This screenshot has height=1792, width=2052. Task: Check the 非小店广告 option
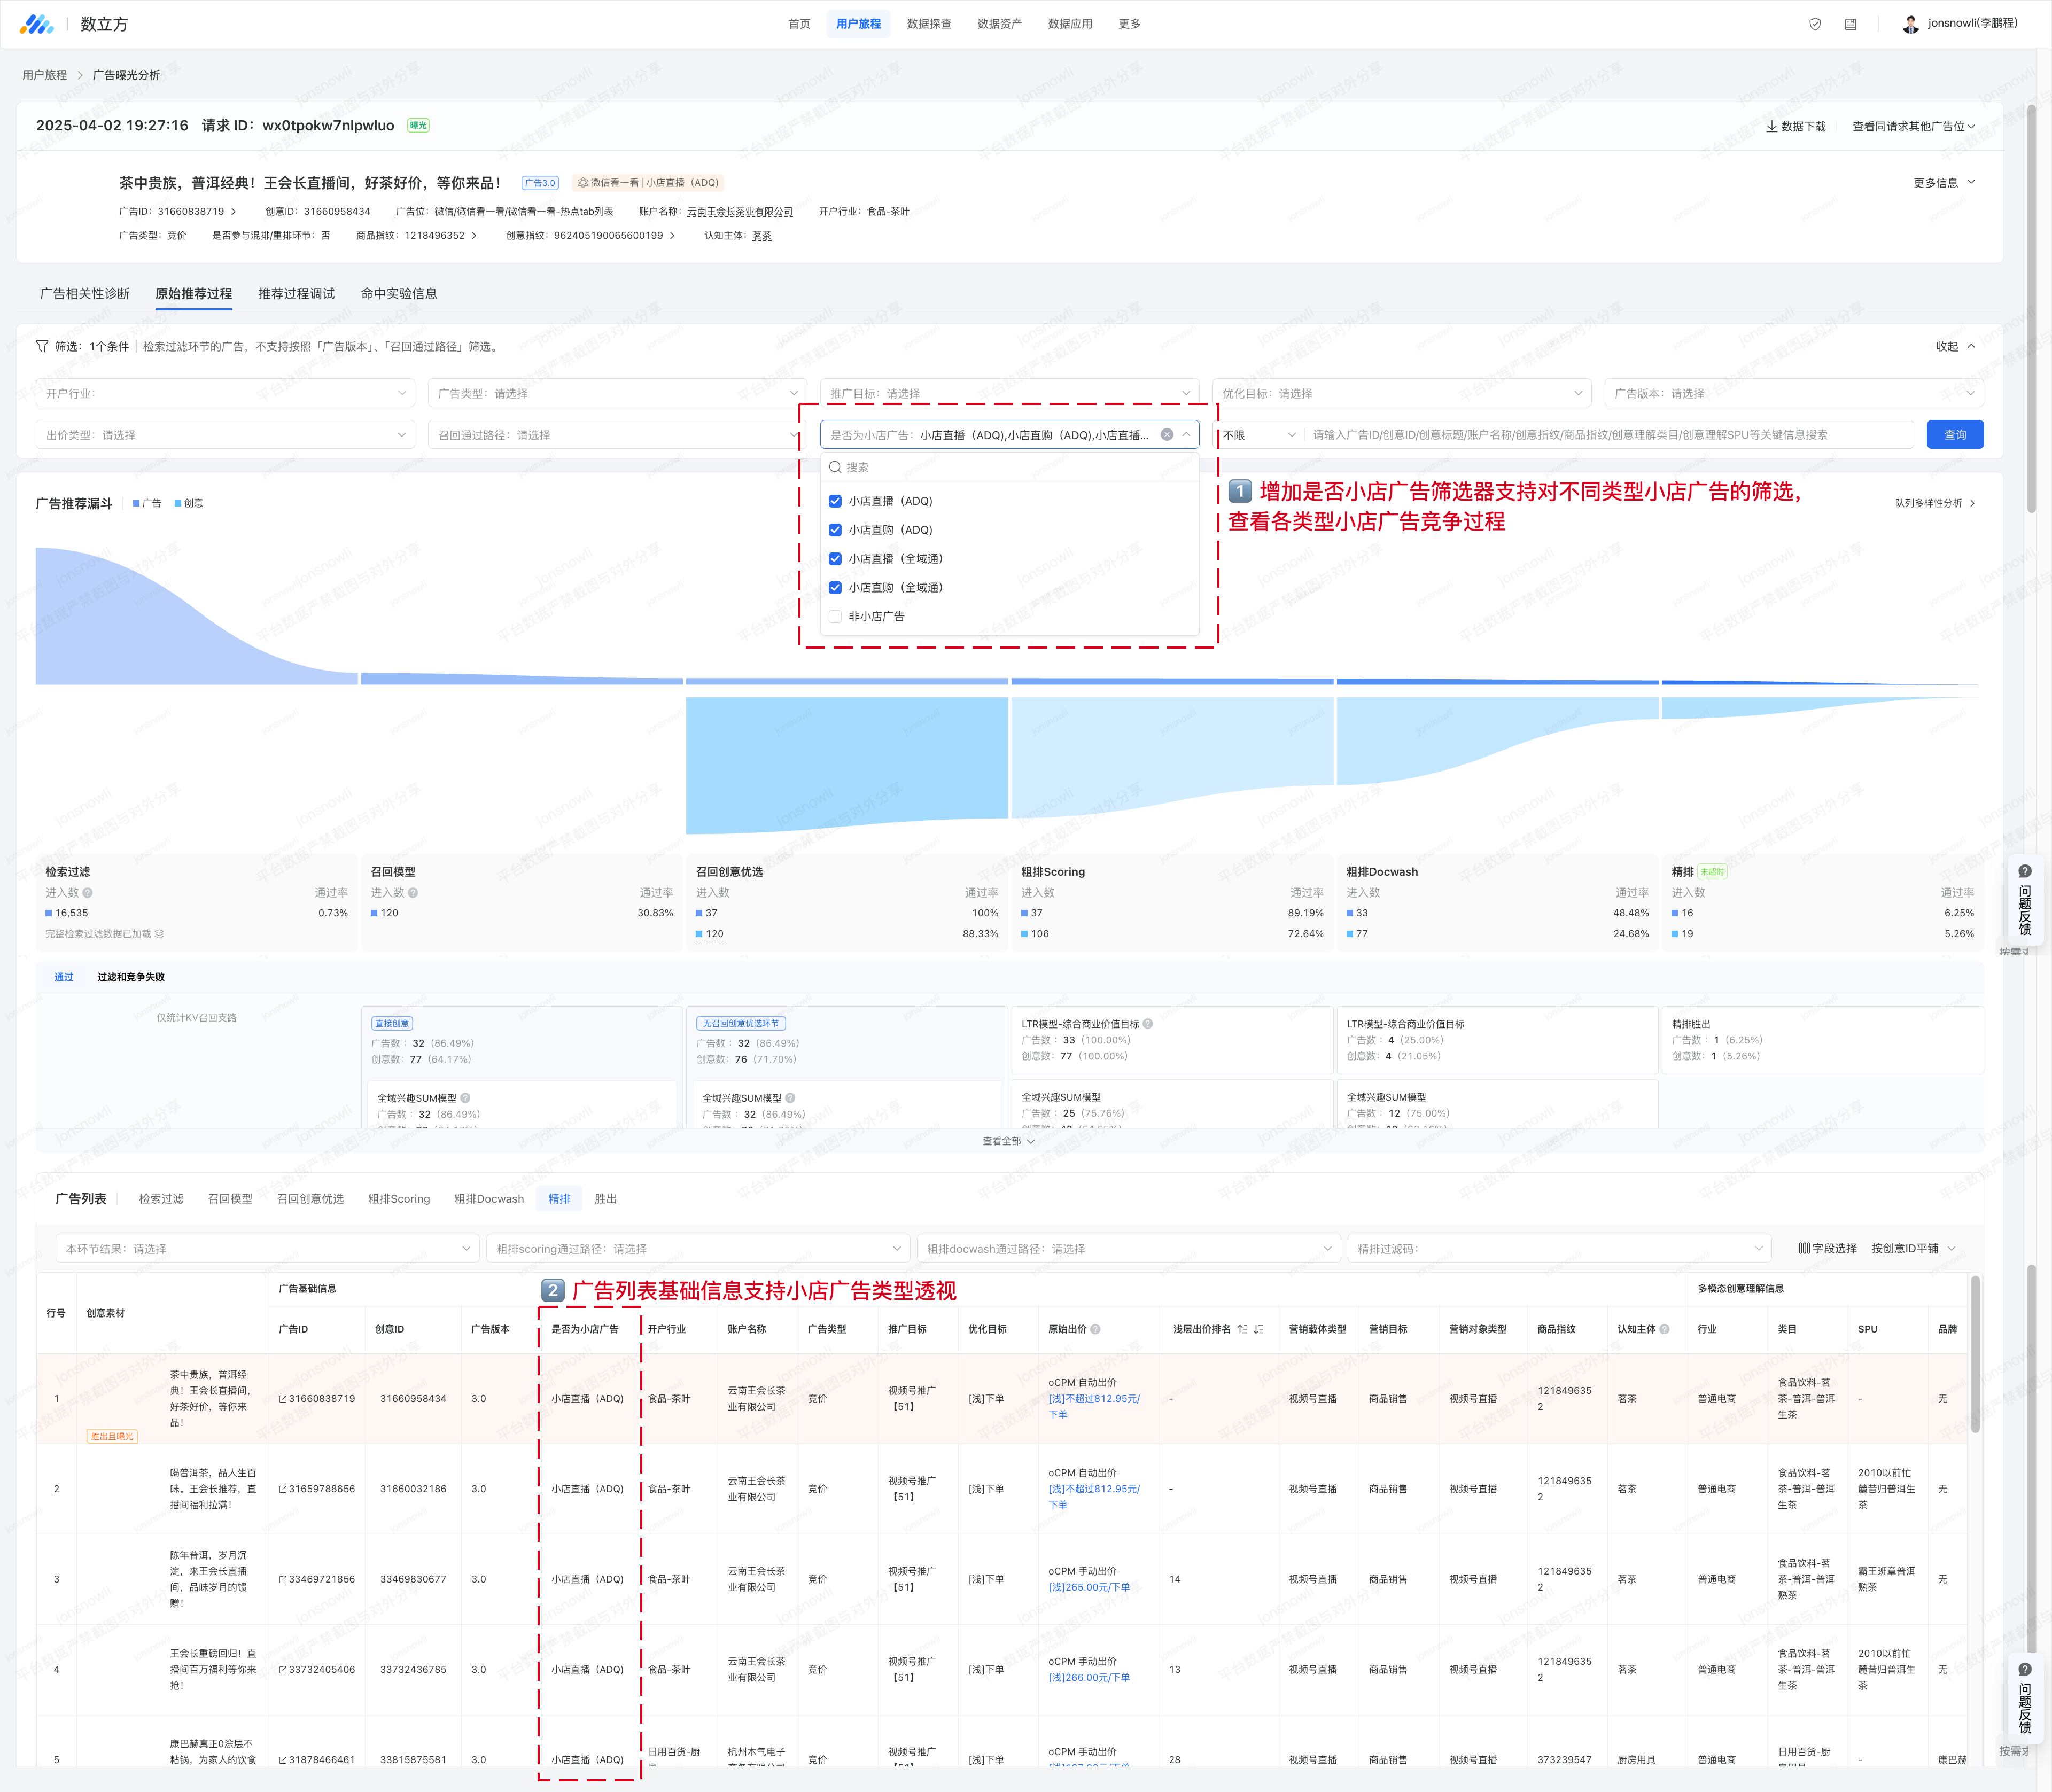[835, 617]
